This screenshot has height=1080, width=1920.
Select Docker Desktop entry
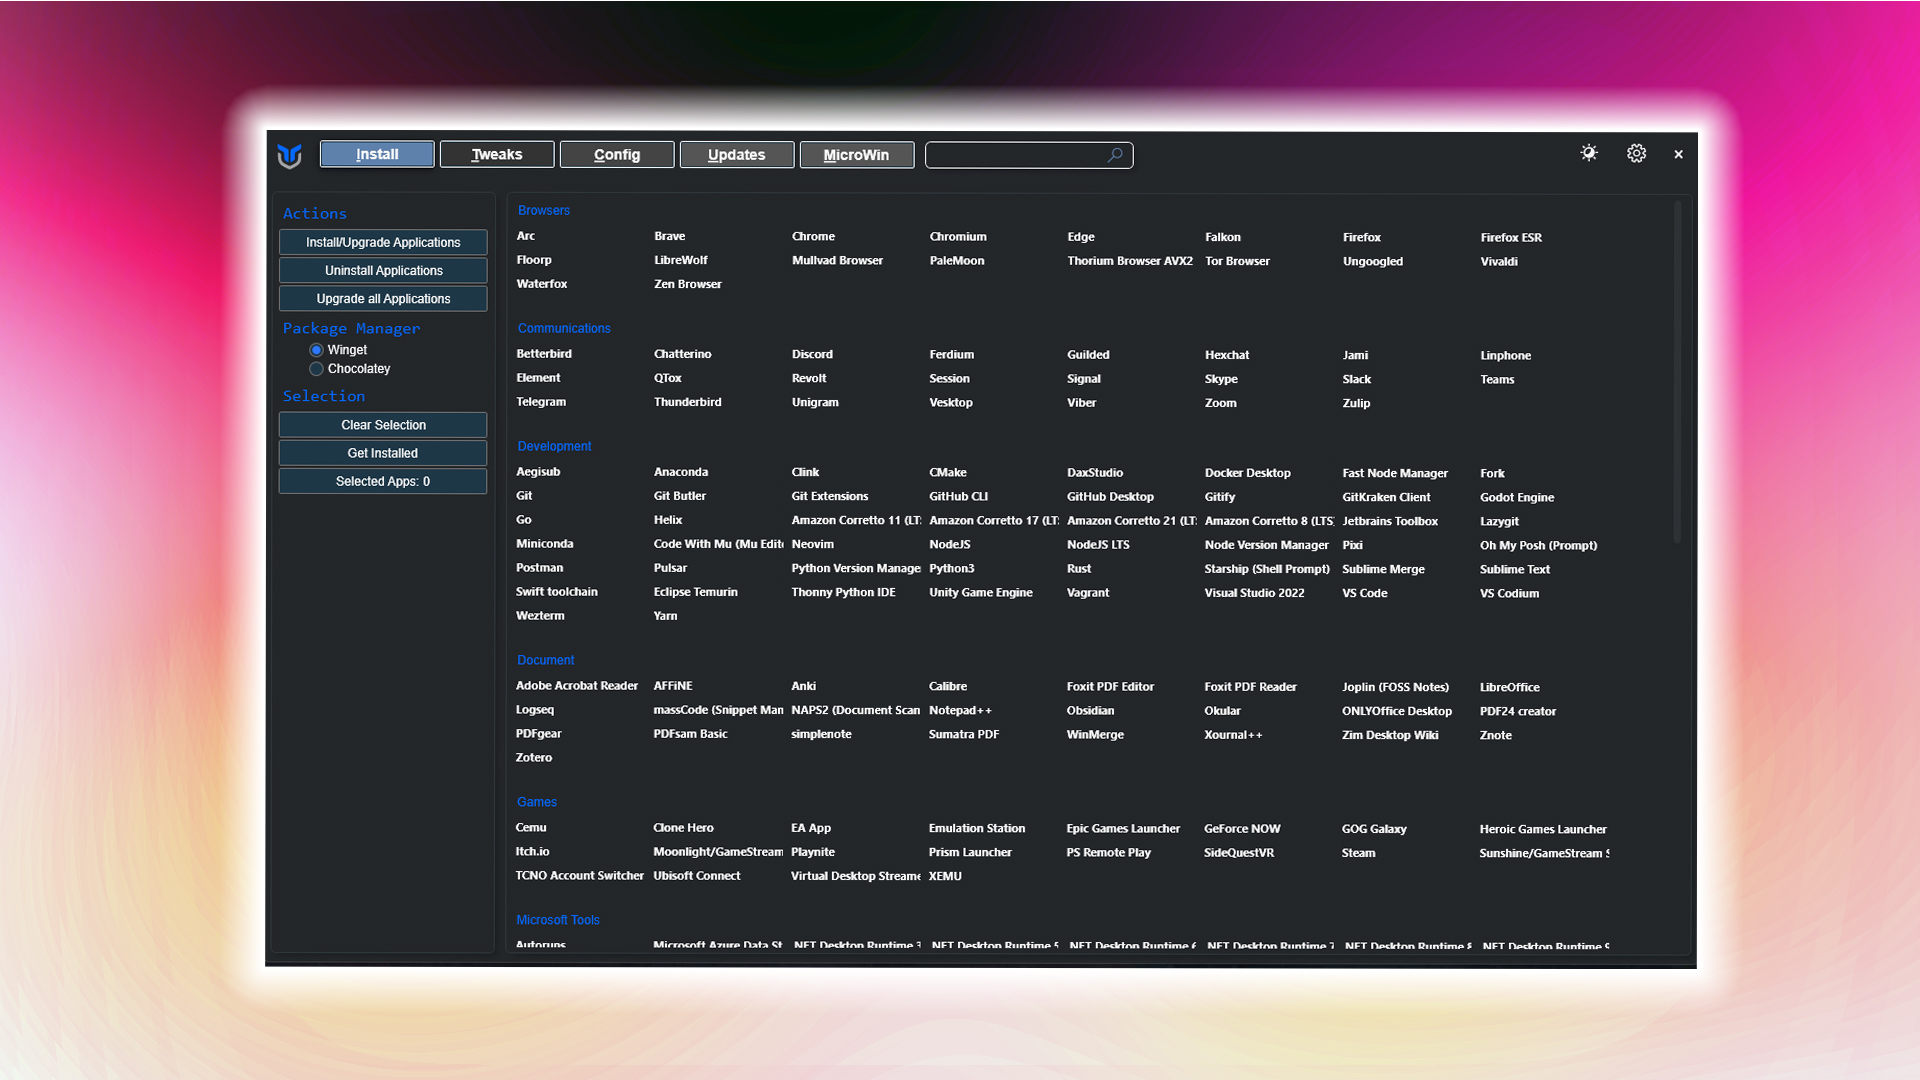coord(1247,473)
